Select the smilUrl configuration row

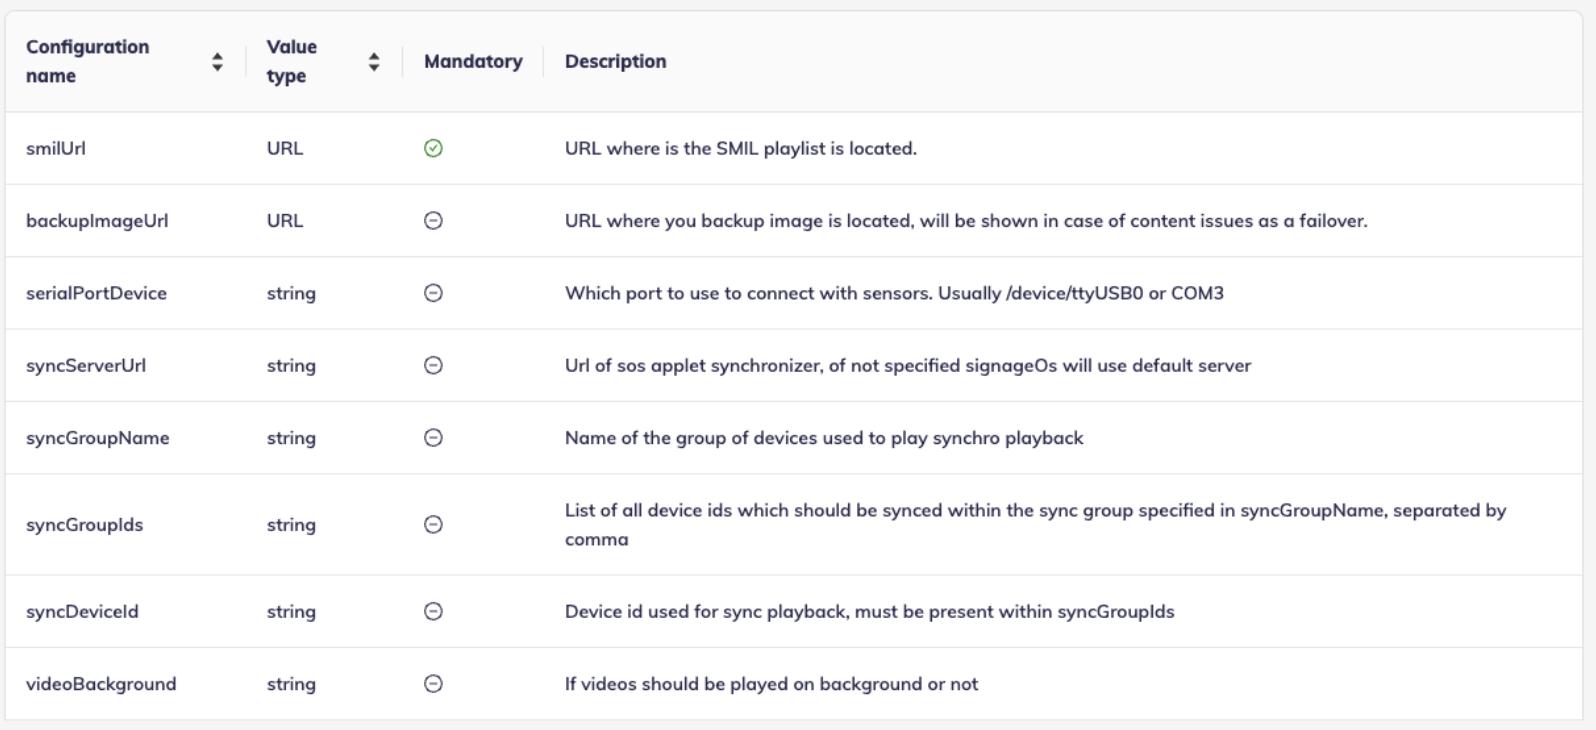pos(55,147)
